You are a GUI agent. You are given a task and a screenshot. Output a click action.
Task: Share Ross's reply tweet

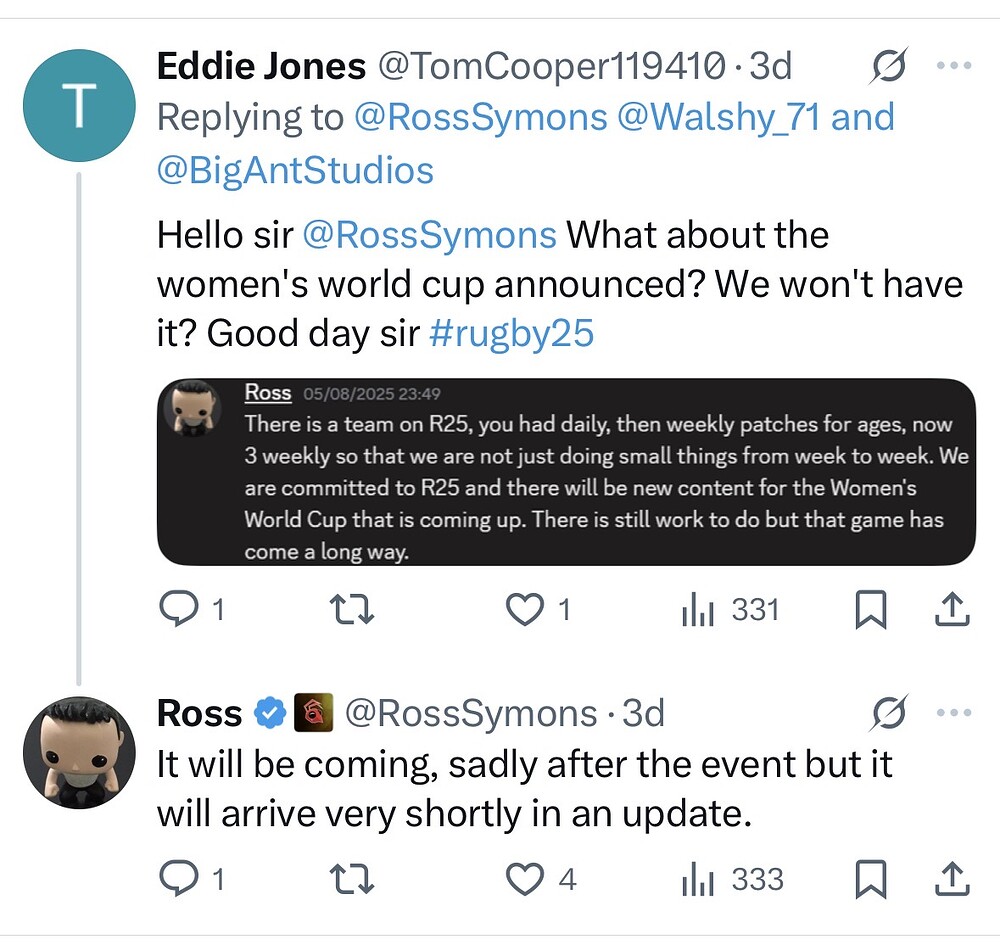[x=952, y=880]
